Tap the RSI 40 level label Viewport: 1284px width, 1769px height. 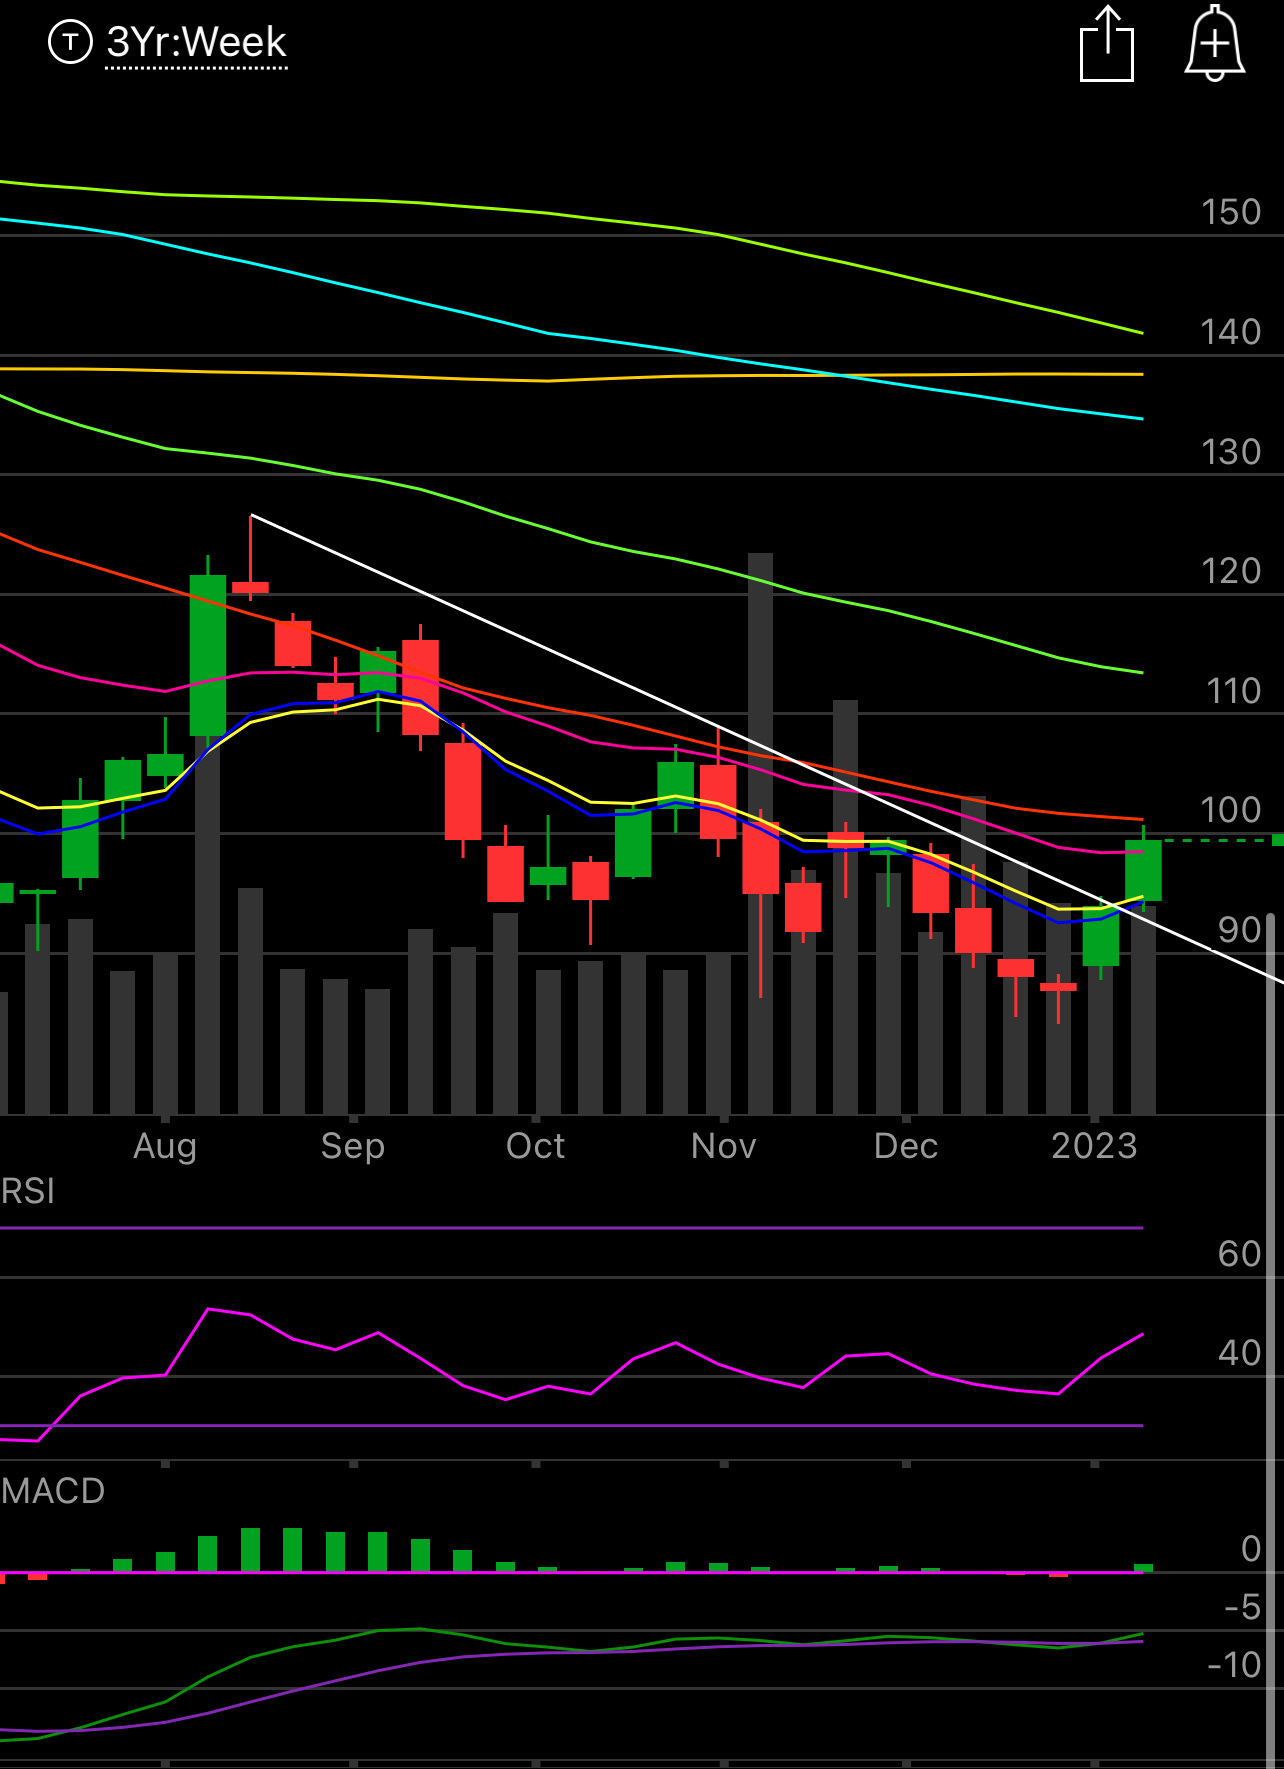coord(1240,1353)
